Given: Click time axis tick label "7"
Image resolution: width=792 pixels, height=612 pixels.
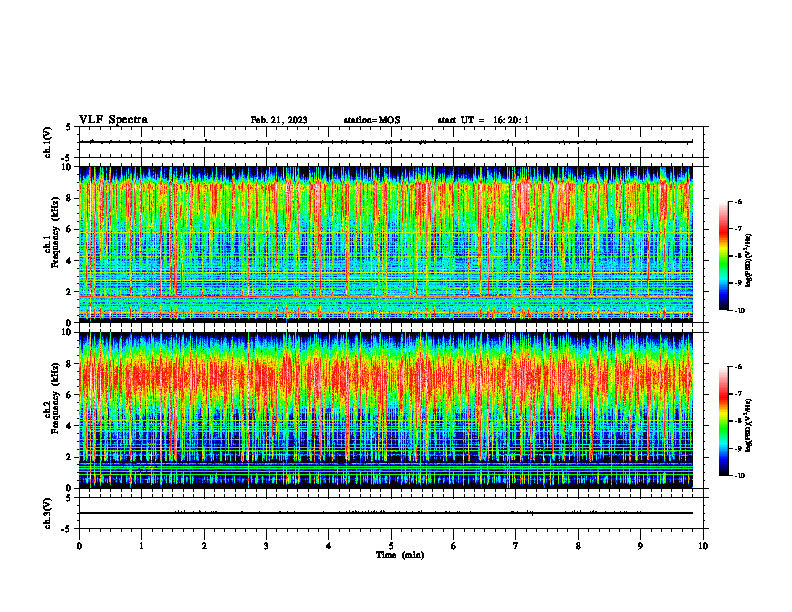Looking at the screenshot, I should point(516,546).
